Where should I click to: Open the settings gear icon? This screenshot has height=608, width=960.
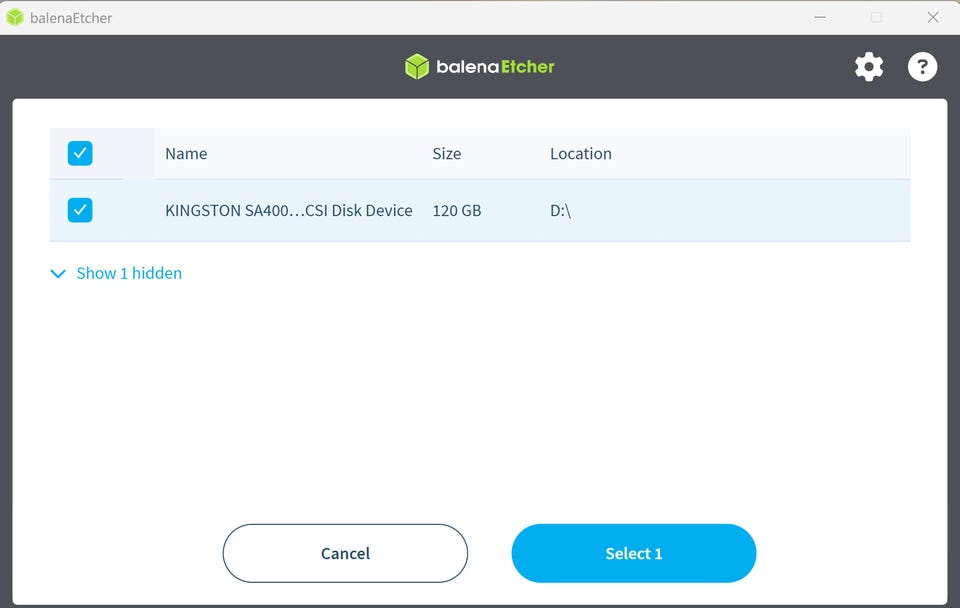pyautogui.click(x=869, y=67)
